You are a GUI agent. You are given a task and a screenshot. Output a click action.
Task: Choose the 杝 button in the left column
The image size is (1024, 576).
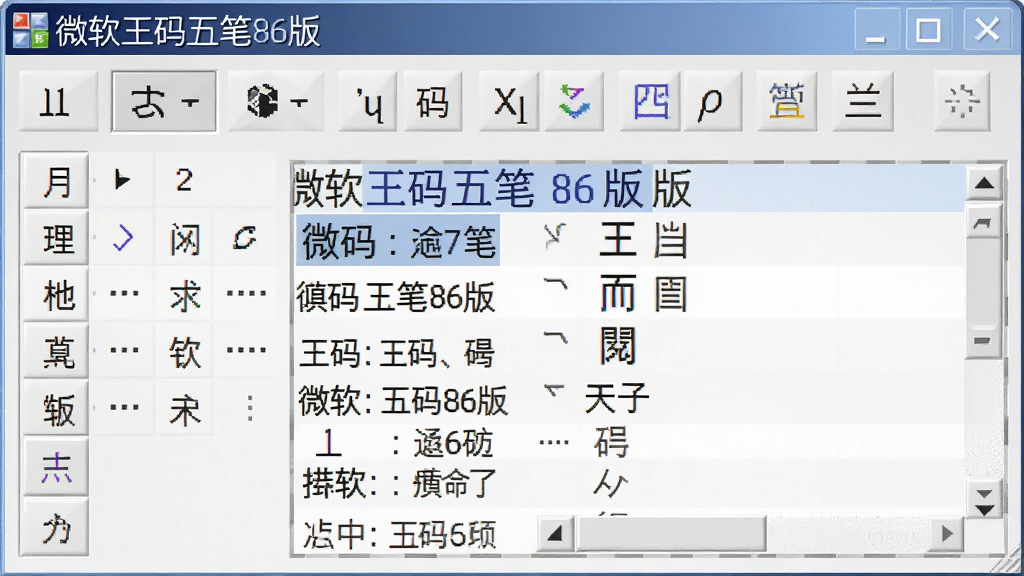coord(56,295)
